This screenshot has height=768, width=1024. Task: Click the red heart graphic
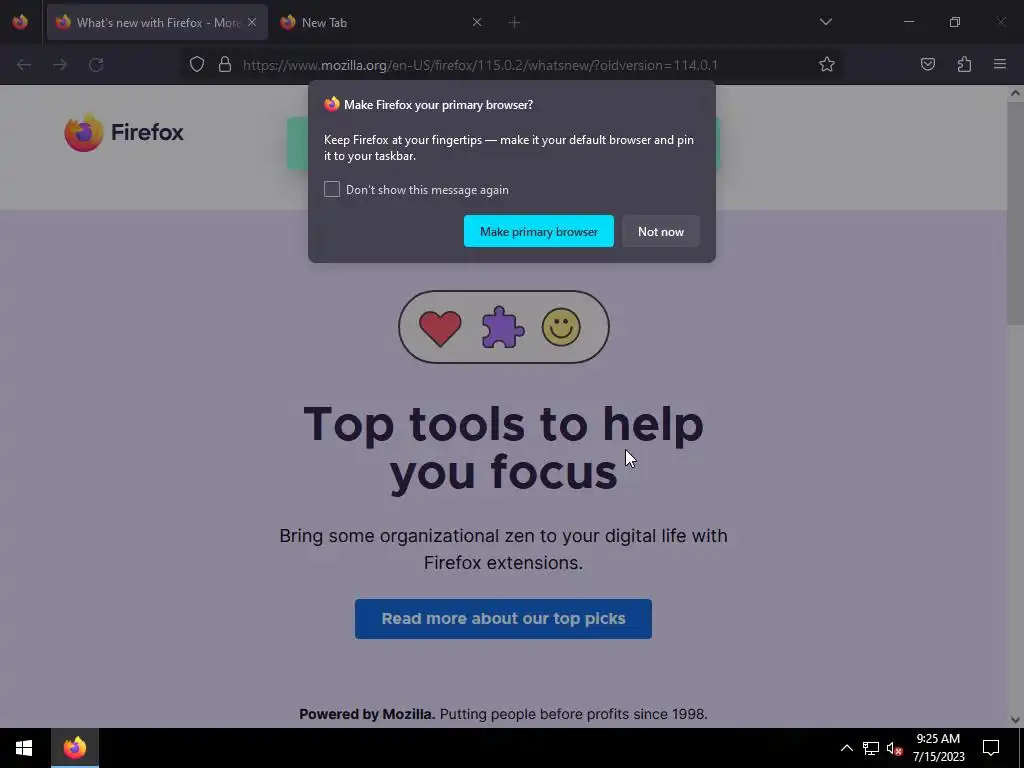(x=440, y=328)
